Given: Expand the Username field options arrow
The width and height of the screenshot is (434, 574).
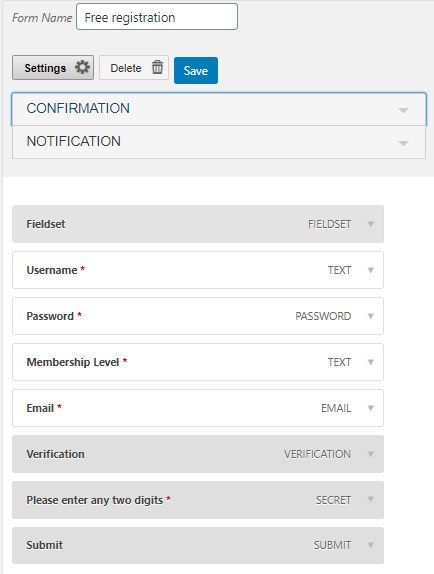Looking at the screenshot, I should point(371,270).
